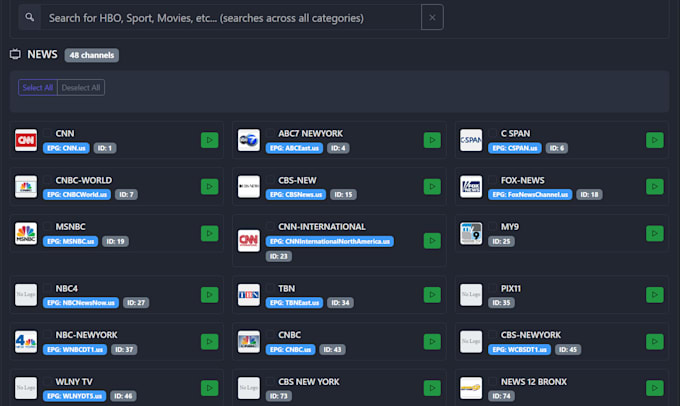The image size is (680, 406).
Task: Click the EPG: CNN.us tag
Action: point(66,148)
